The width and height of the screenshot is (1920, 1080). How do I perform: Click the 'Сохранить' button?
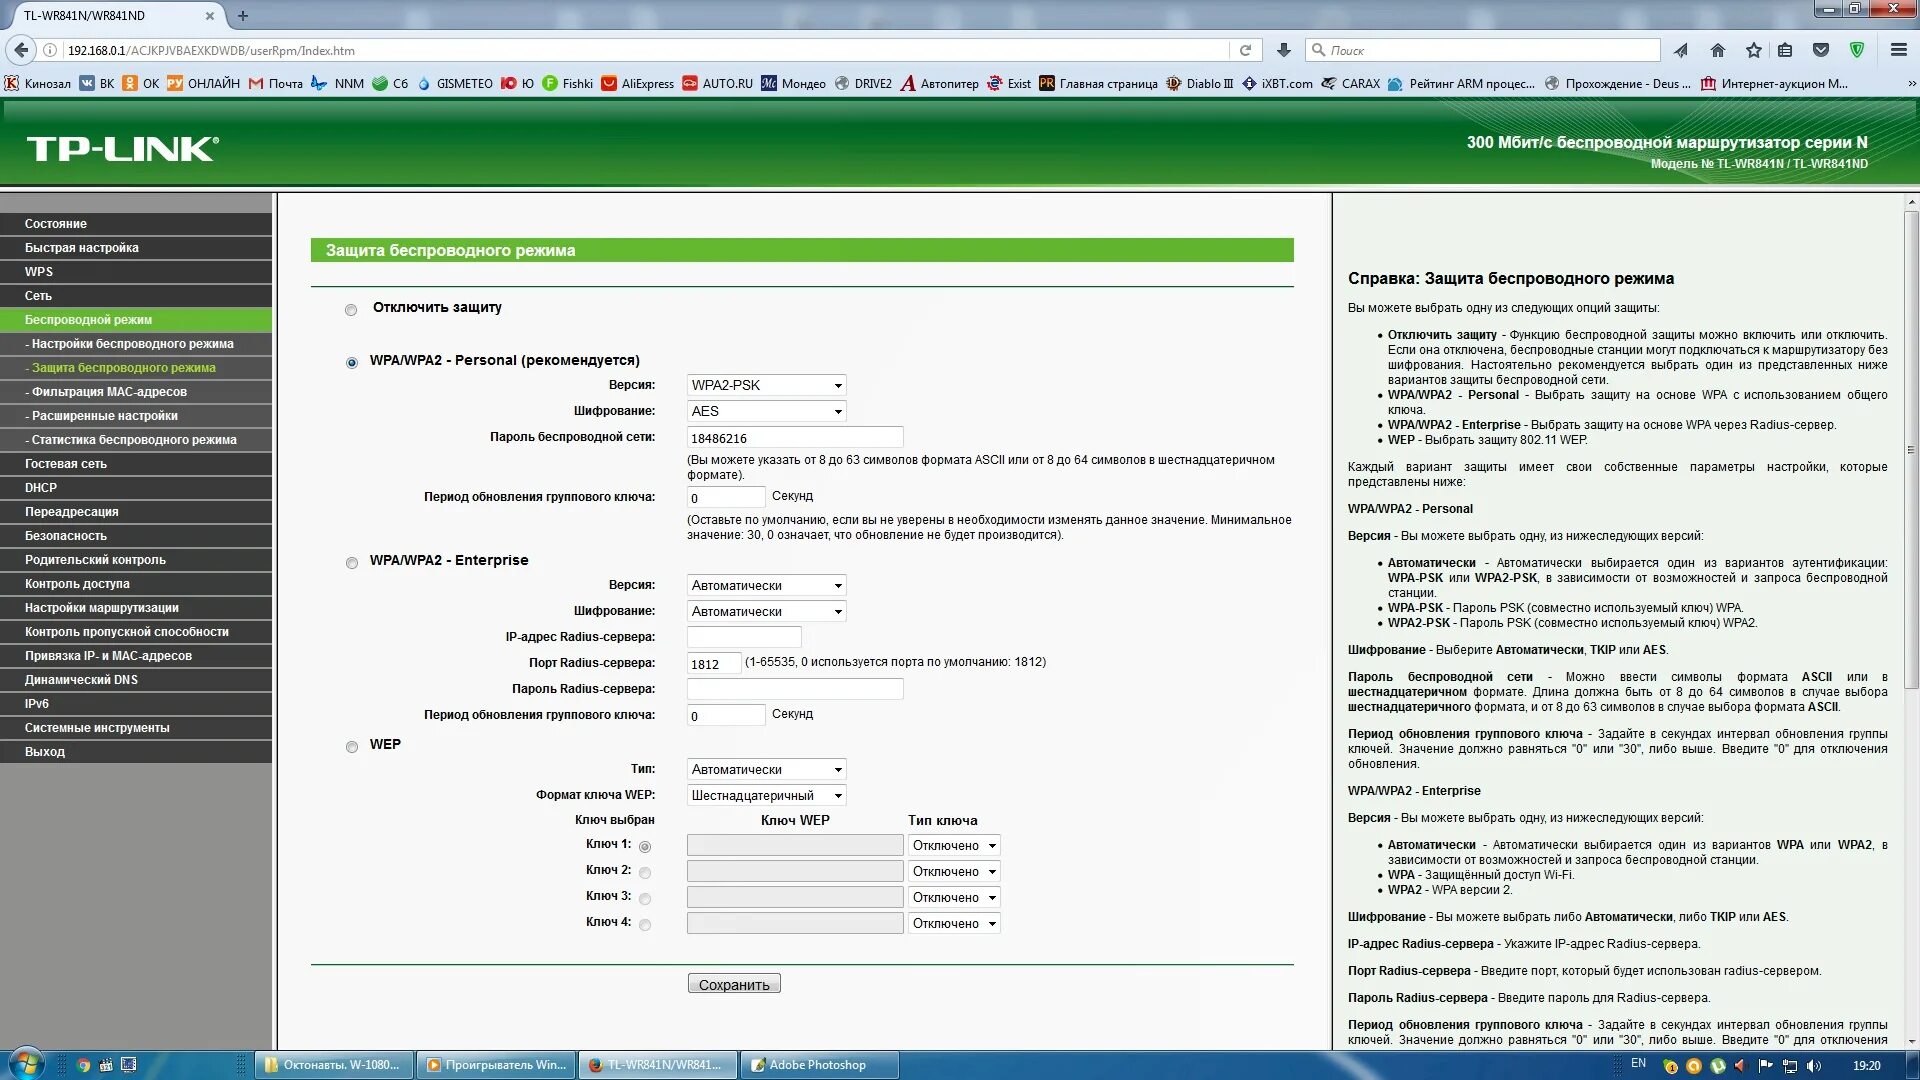[x=733, y=984]
